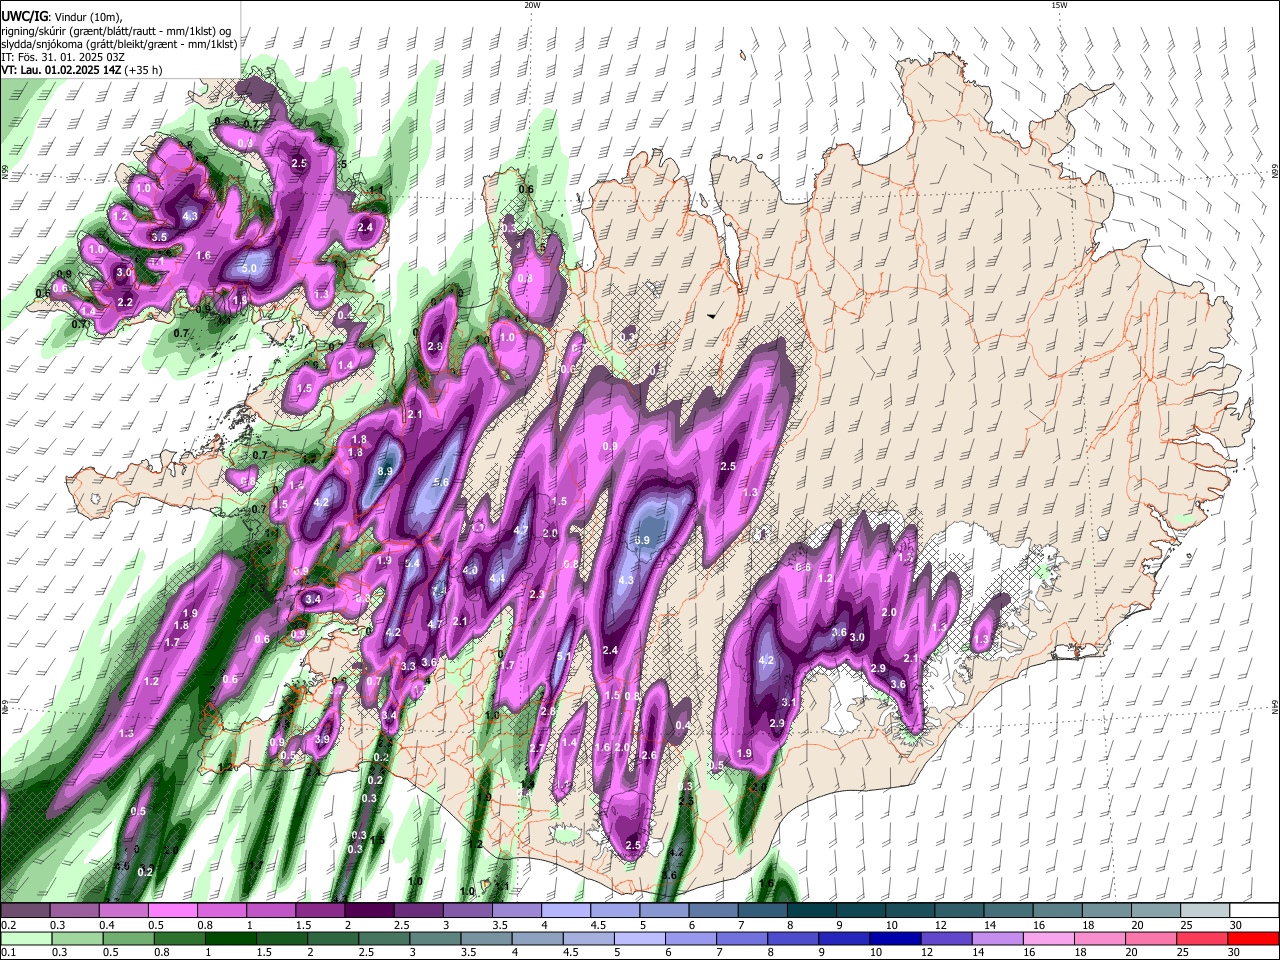The width and height of the screenshot is (1280, 960).
Task: Click the 6.9 precipitation value on map
Action: [x=643, y=540]
